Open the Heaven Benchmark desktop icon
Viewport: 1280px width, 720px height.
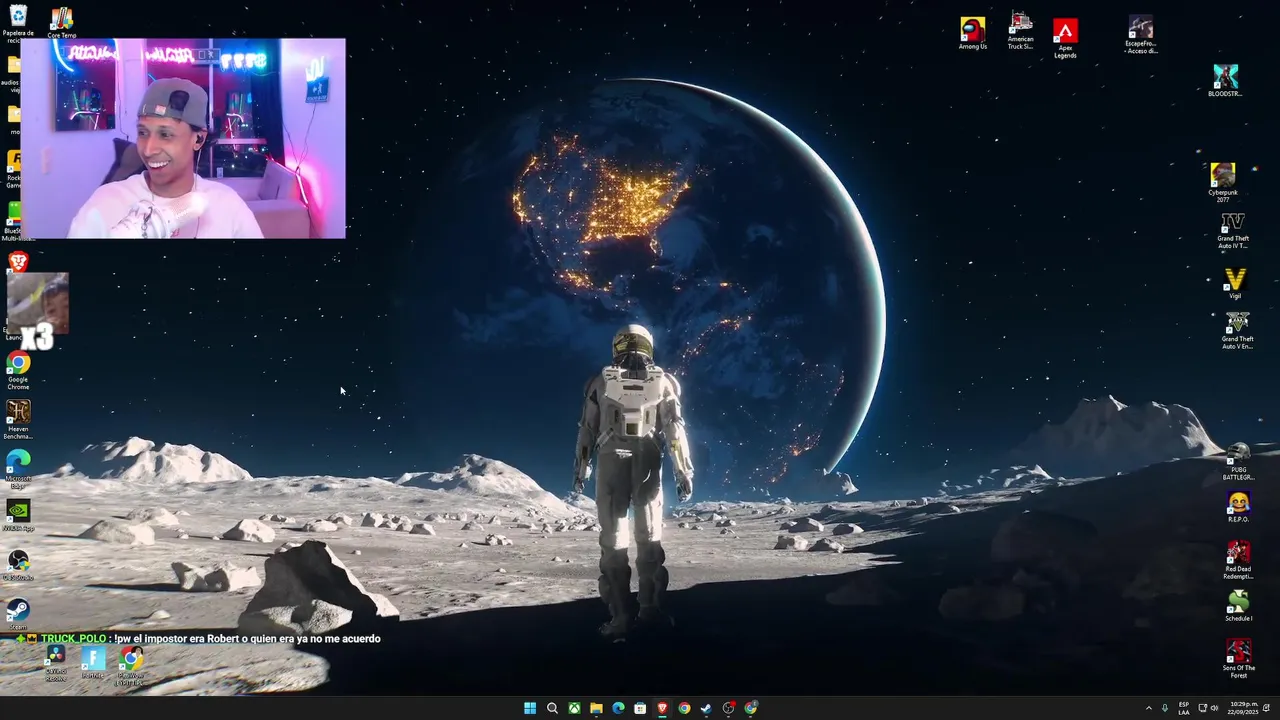coord(18,420)
